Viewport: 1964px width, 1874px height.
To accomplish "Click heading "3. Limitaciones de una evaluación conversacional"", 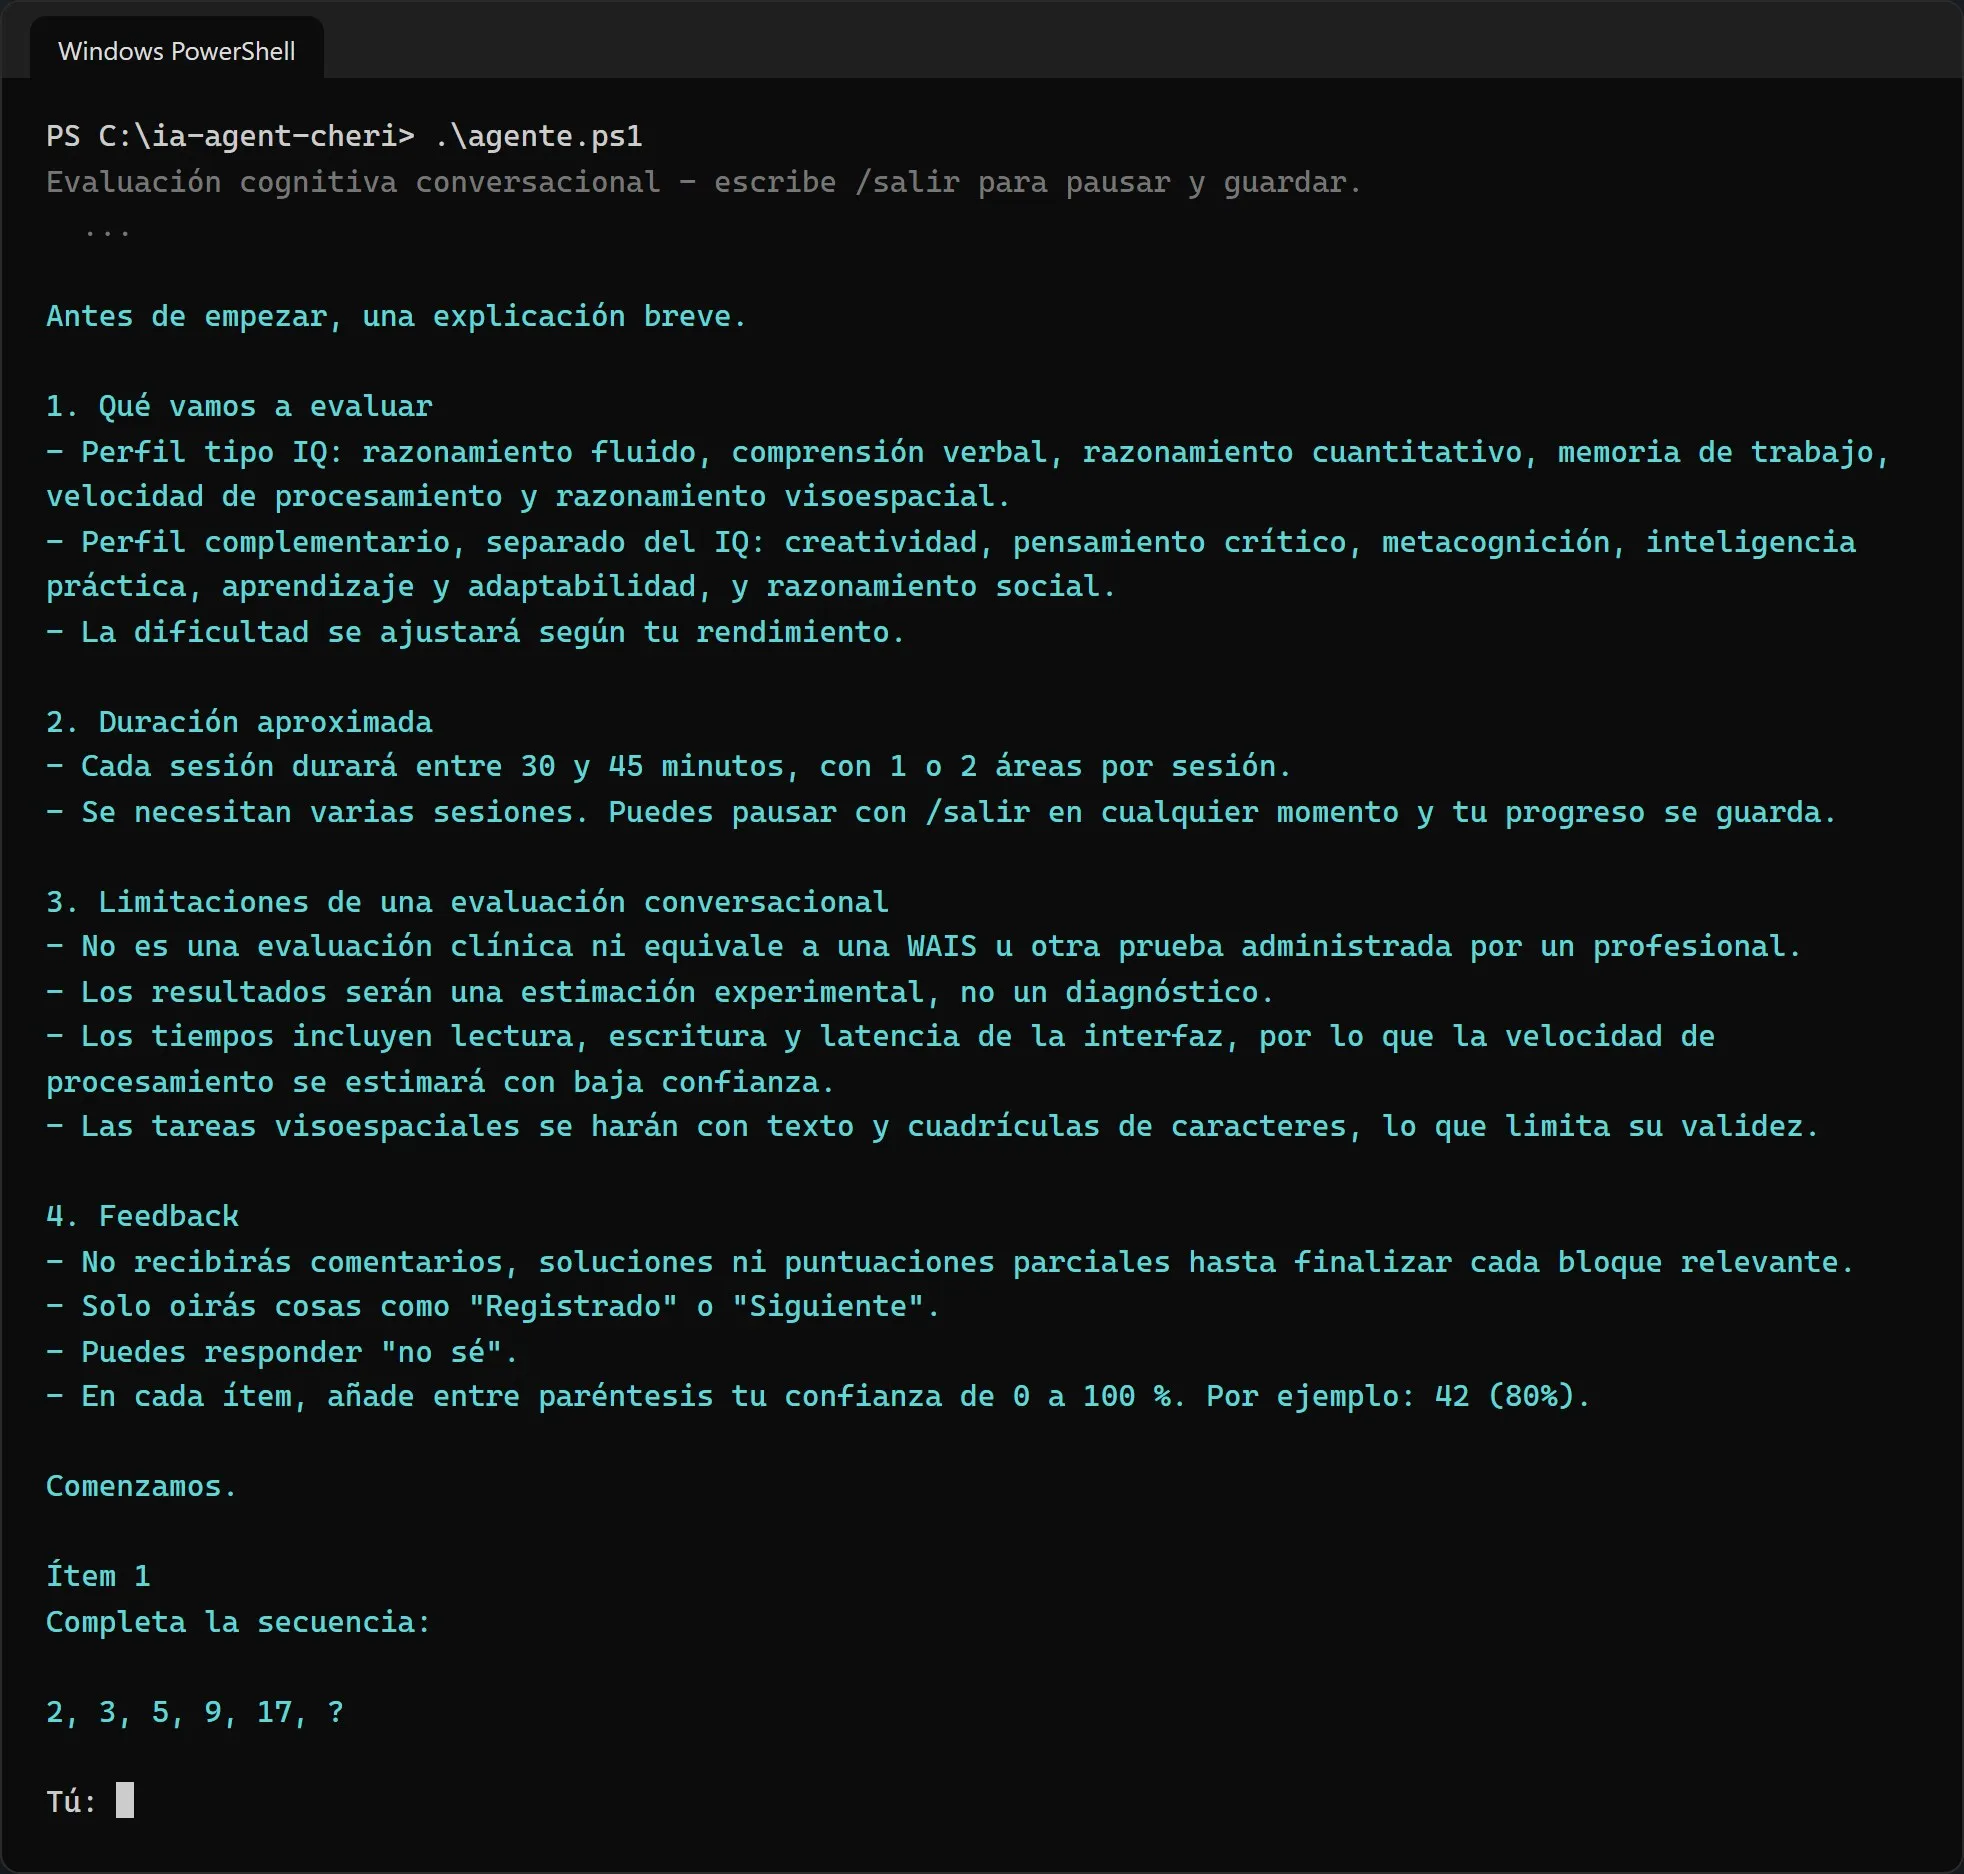I will 467,902.
